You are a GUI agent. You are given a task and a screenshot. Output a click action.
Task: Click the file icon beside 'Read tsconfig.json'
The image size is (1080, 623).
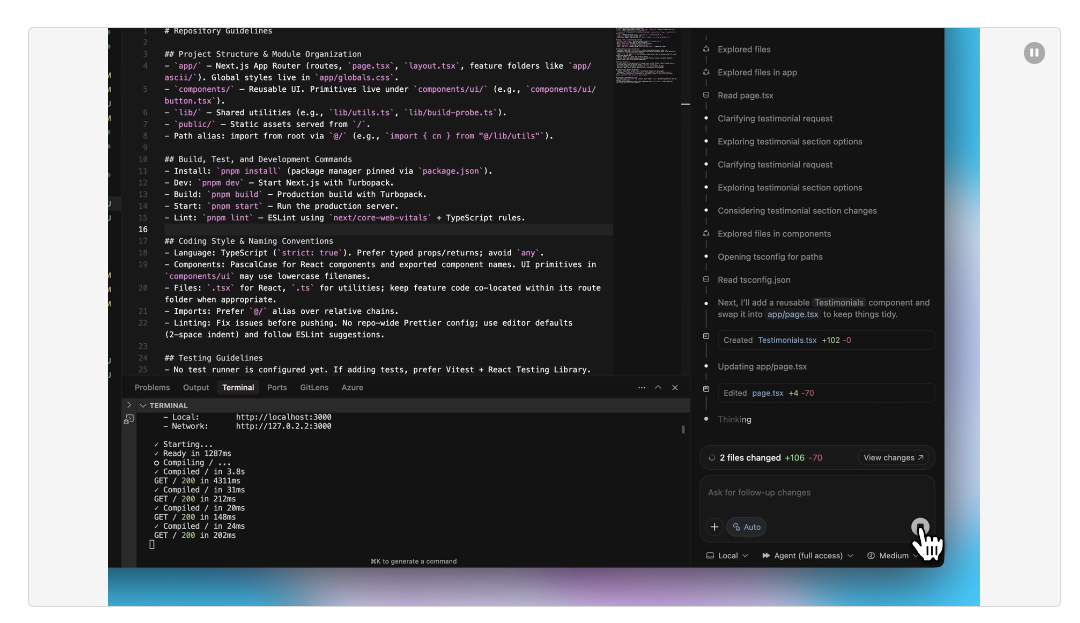point(706,279)
